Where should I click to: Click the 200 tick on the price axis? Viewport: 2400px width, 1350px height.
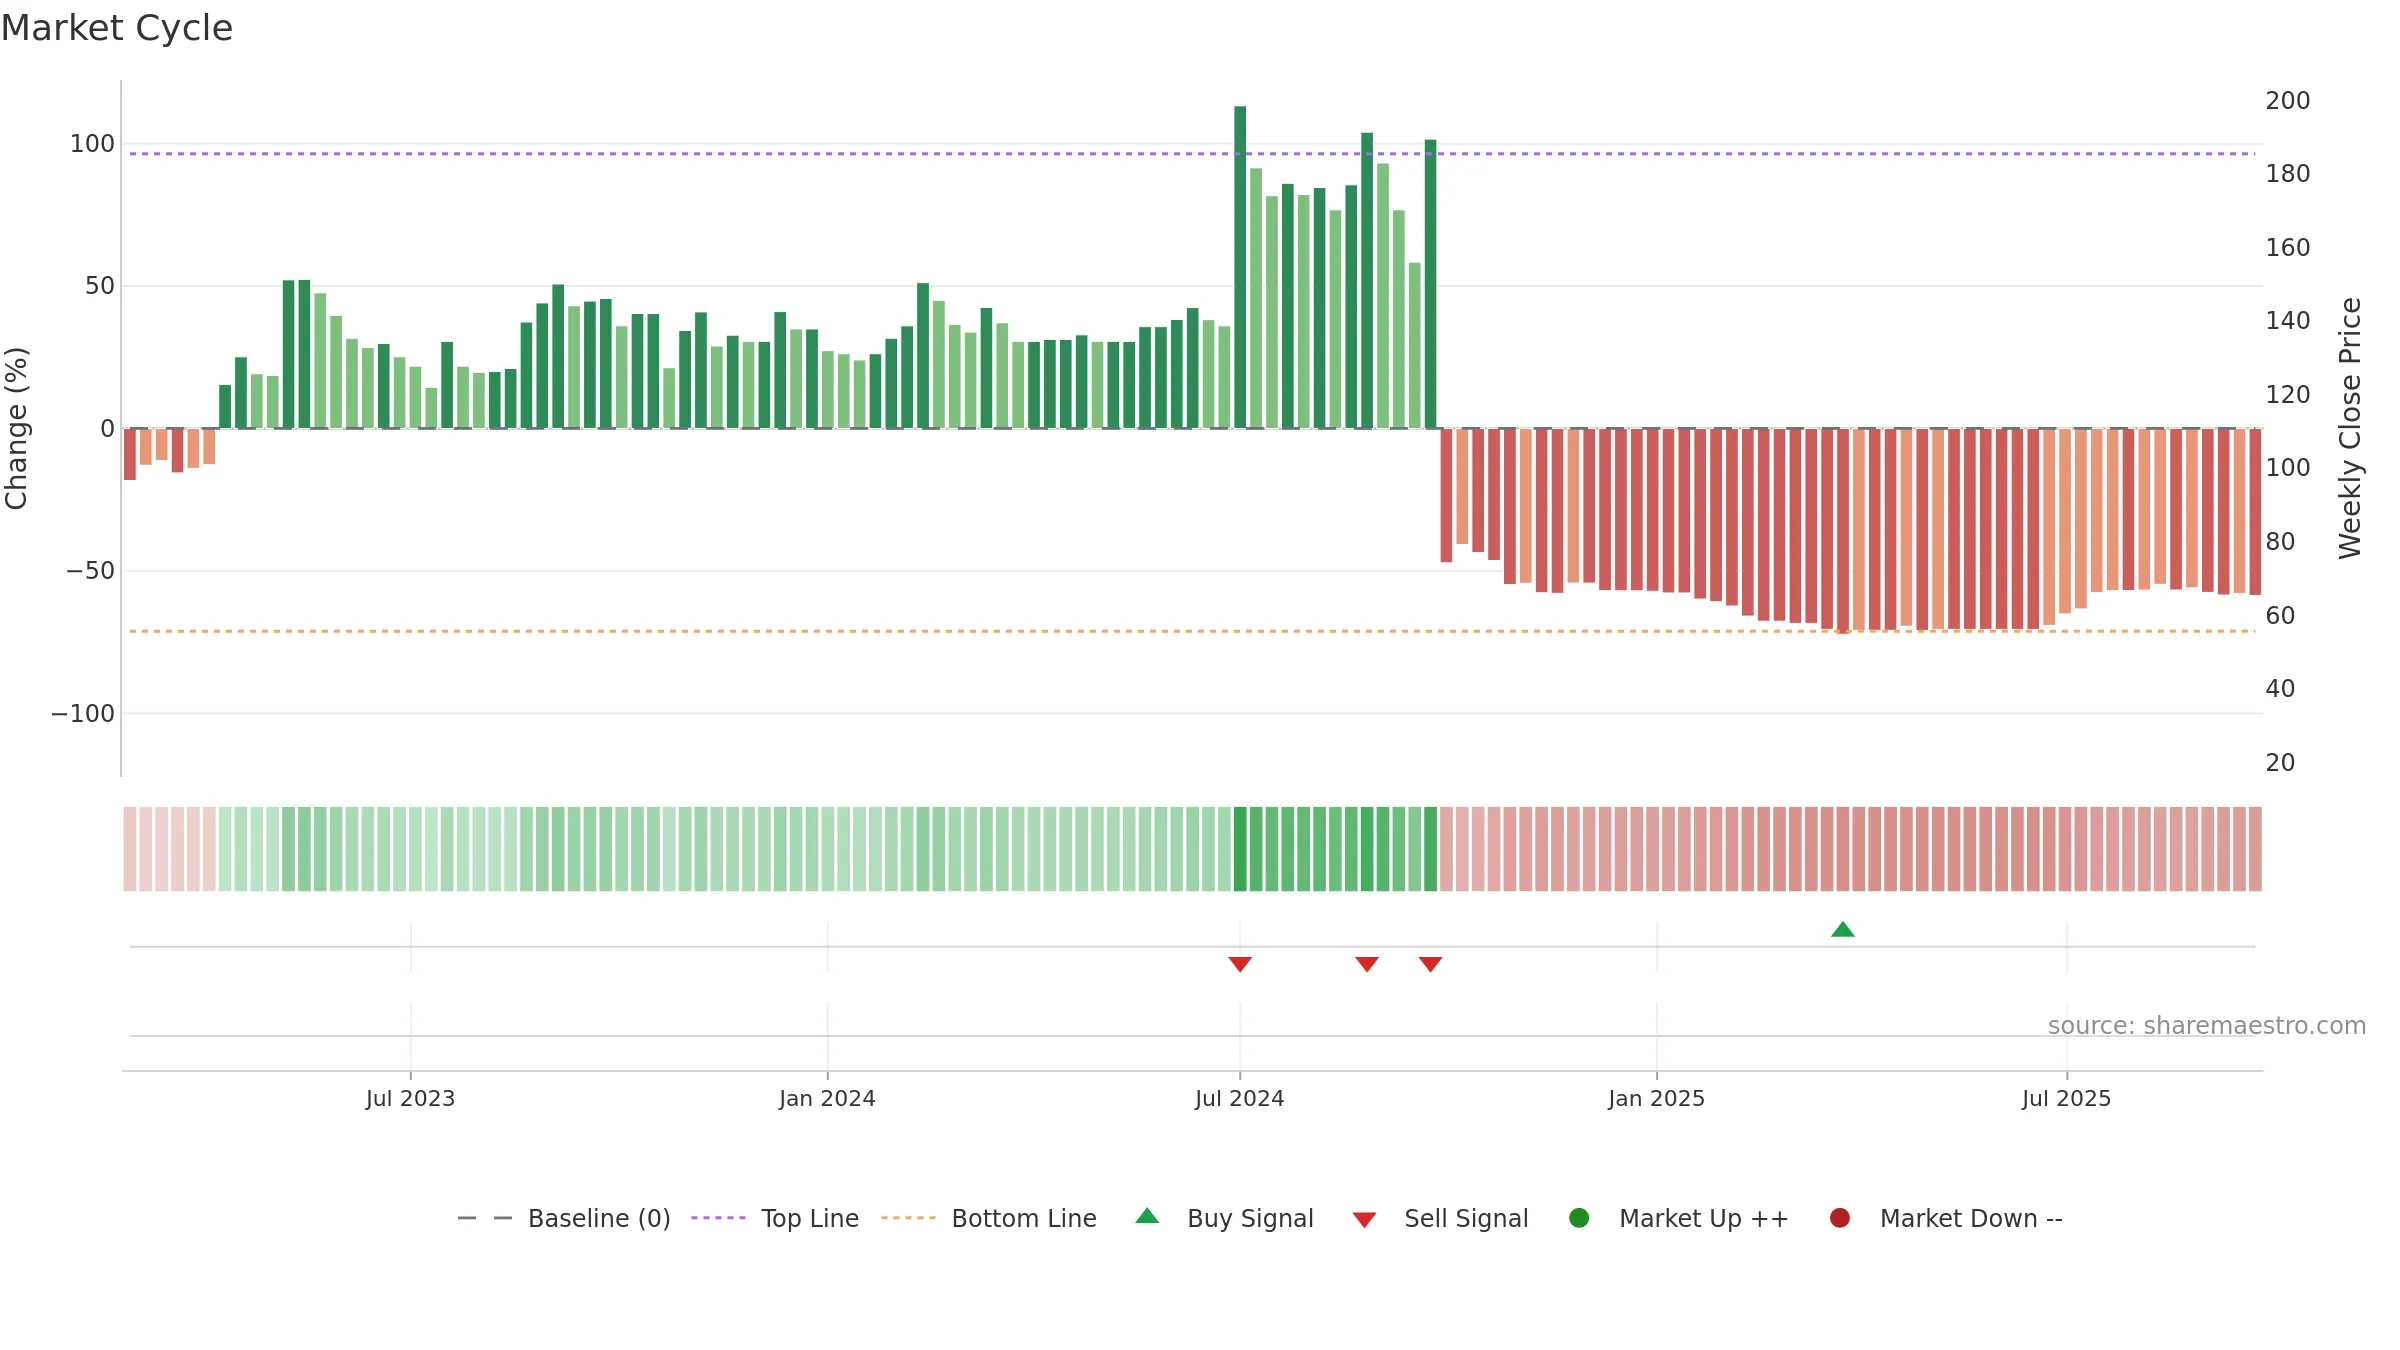click(x=2288, y=101)
